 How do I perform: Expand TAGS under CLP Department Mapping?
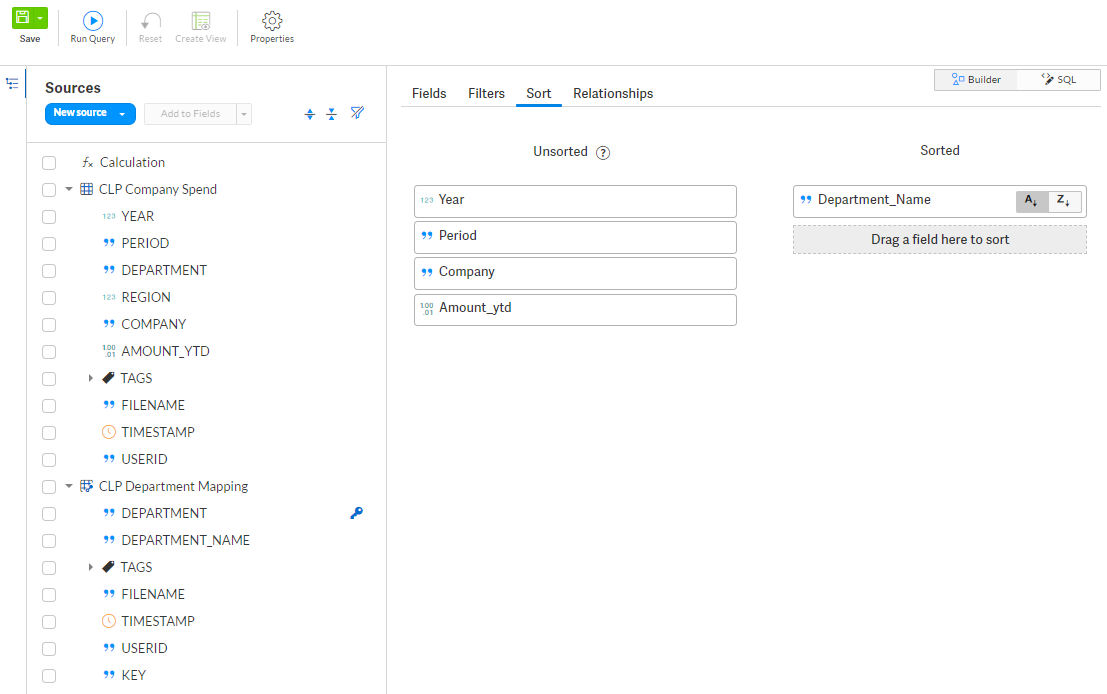click(90, 567)
